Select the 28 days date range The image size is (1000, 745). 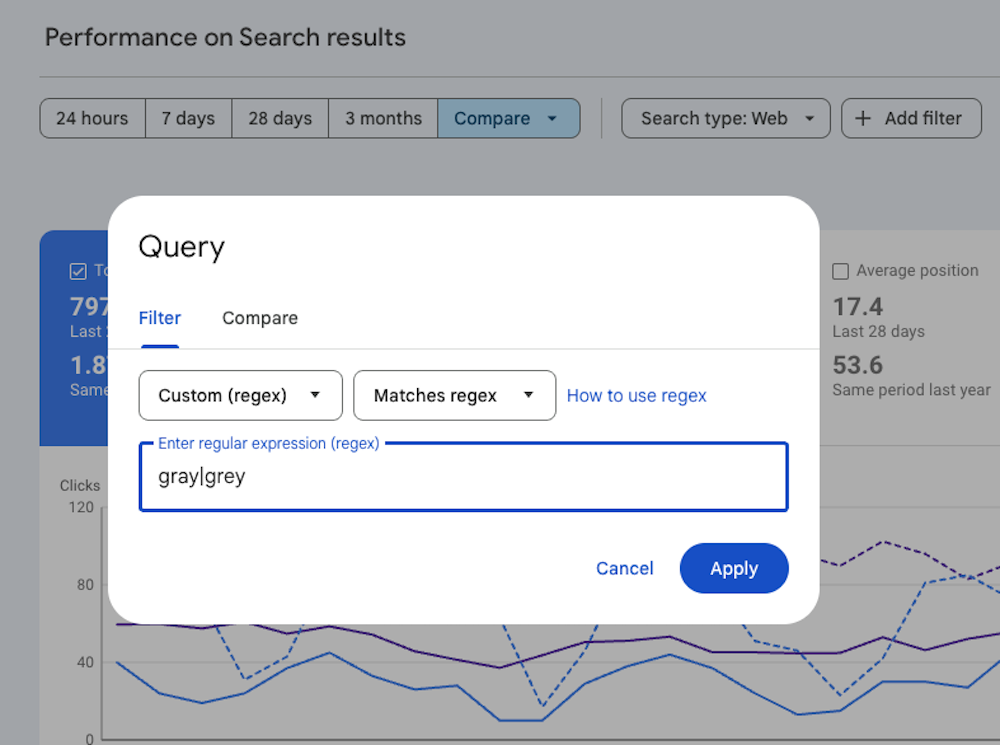point(280,118)
